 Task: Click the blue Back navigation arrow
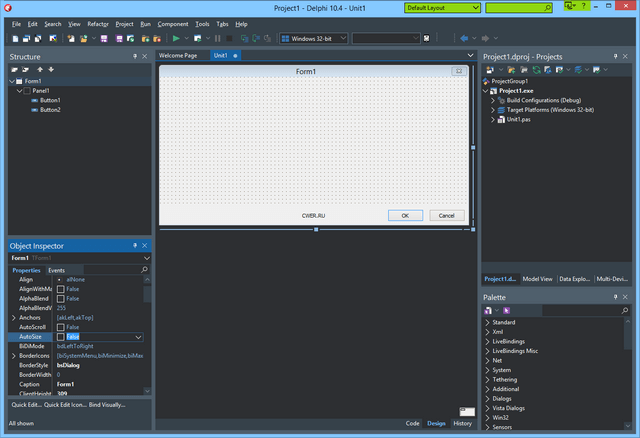click(463, 38)
